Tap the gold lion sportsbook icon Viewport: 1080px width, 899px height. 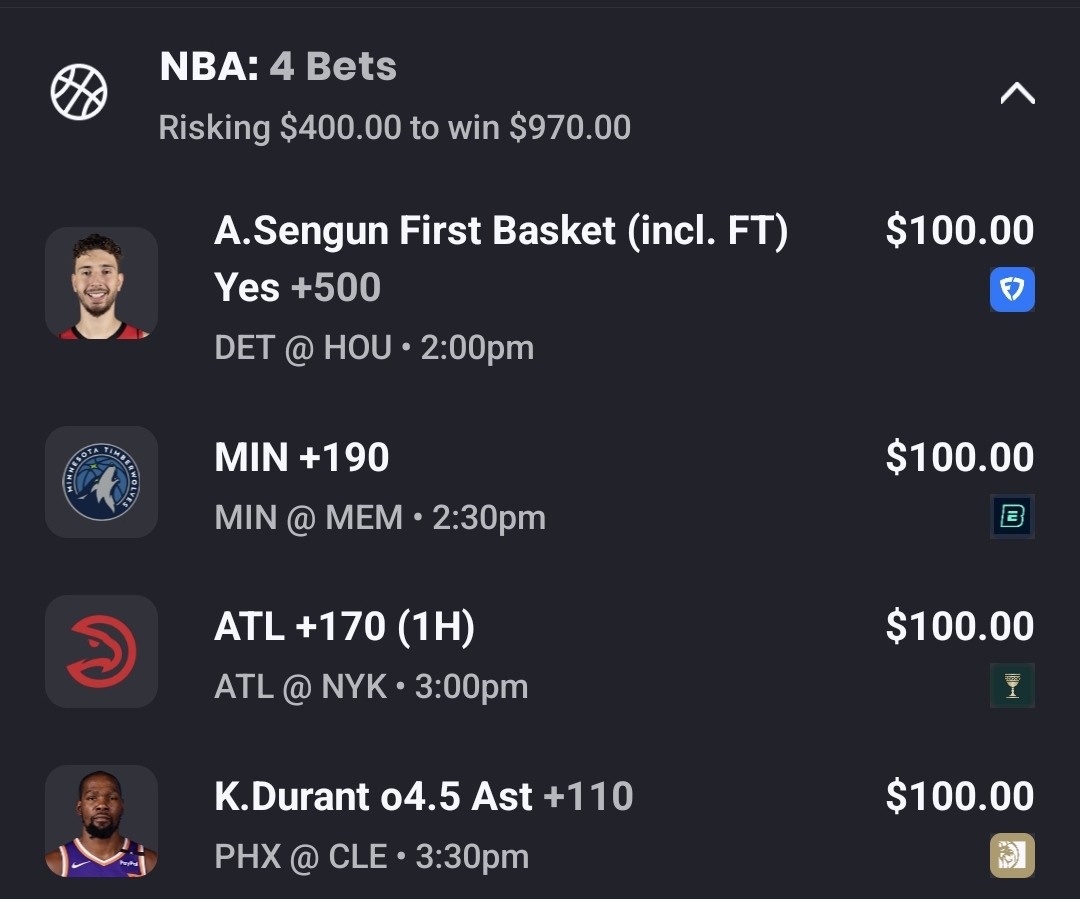(1012, 855)
